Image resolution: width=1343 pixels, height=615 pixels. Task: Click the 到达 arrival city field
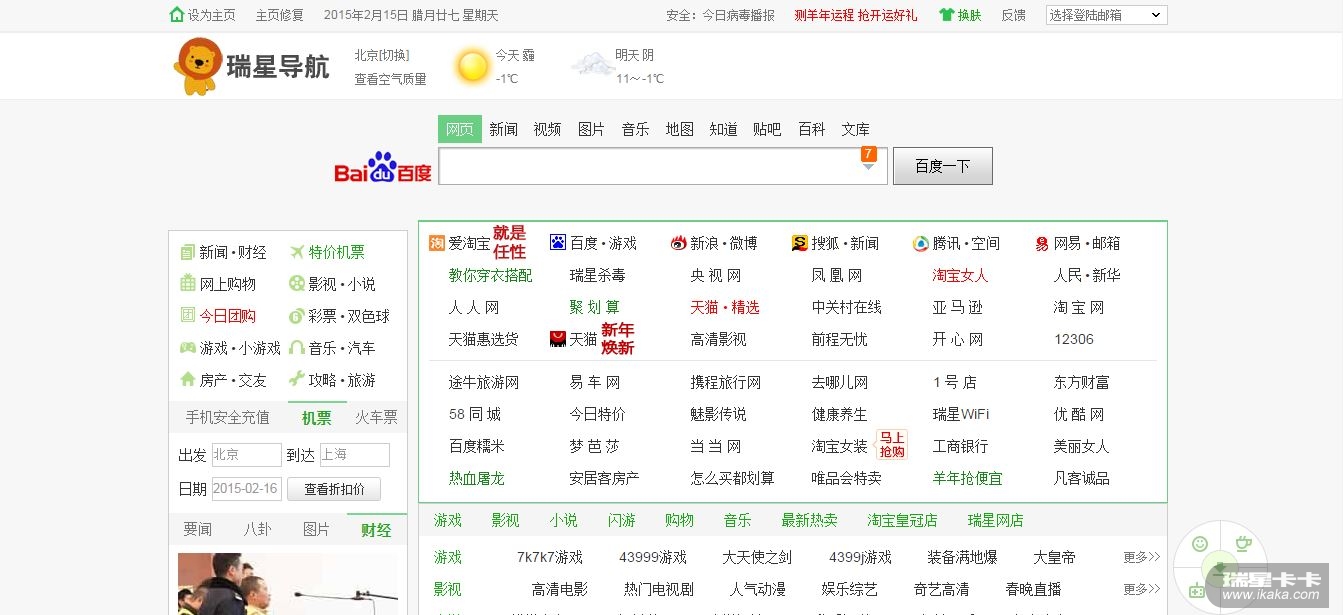click(x=354, y=455)
